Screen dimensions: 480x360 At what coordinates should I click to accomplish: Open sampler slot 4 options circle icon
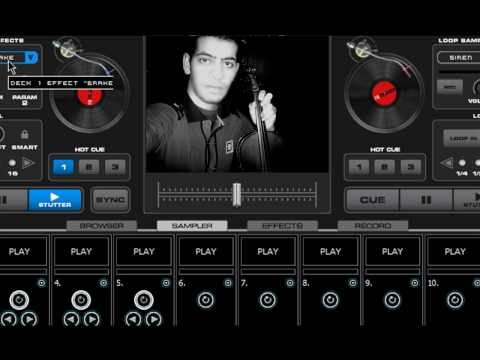pos(103,283)
